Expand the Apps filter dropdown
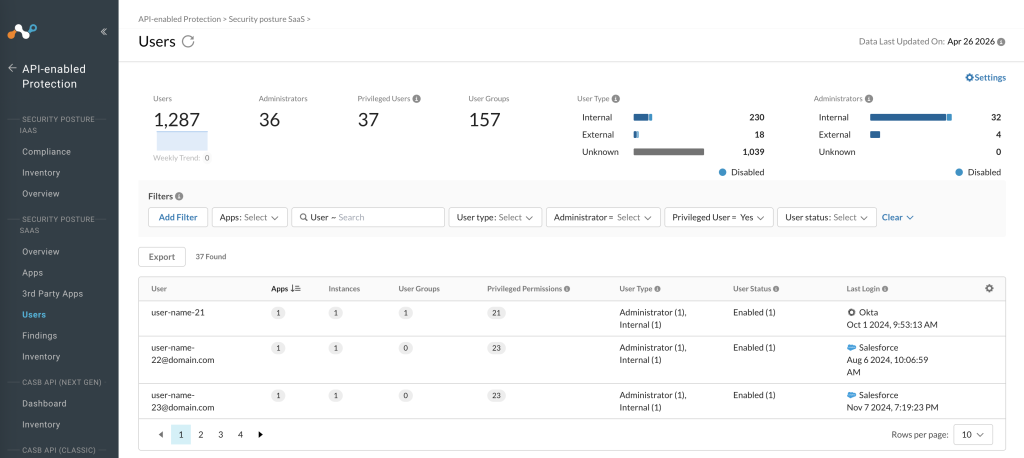The image size is (1024, 458). pos(249,218)
